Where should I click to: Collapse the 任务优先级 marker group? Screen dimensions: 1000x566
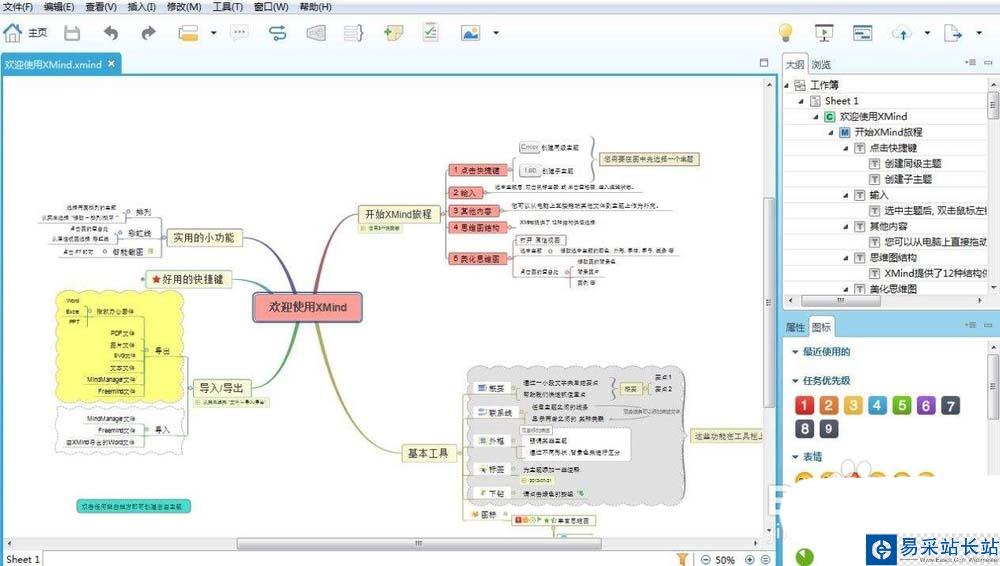click(795, 381)
